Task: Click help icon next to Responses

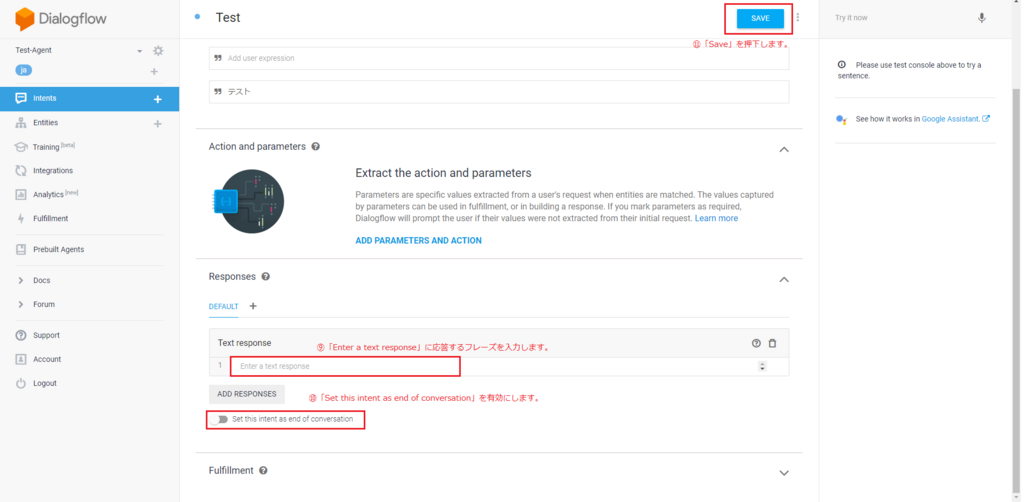Action: point(266,277)
